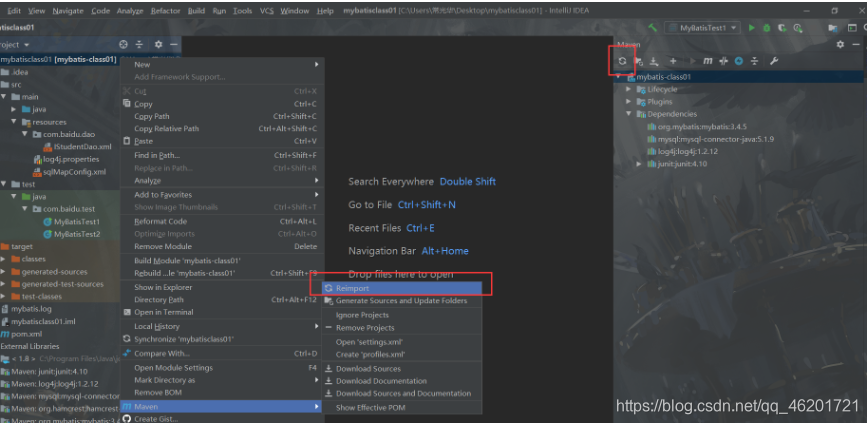Click Add Maven Projects plus icon

pos(673,61)
